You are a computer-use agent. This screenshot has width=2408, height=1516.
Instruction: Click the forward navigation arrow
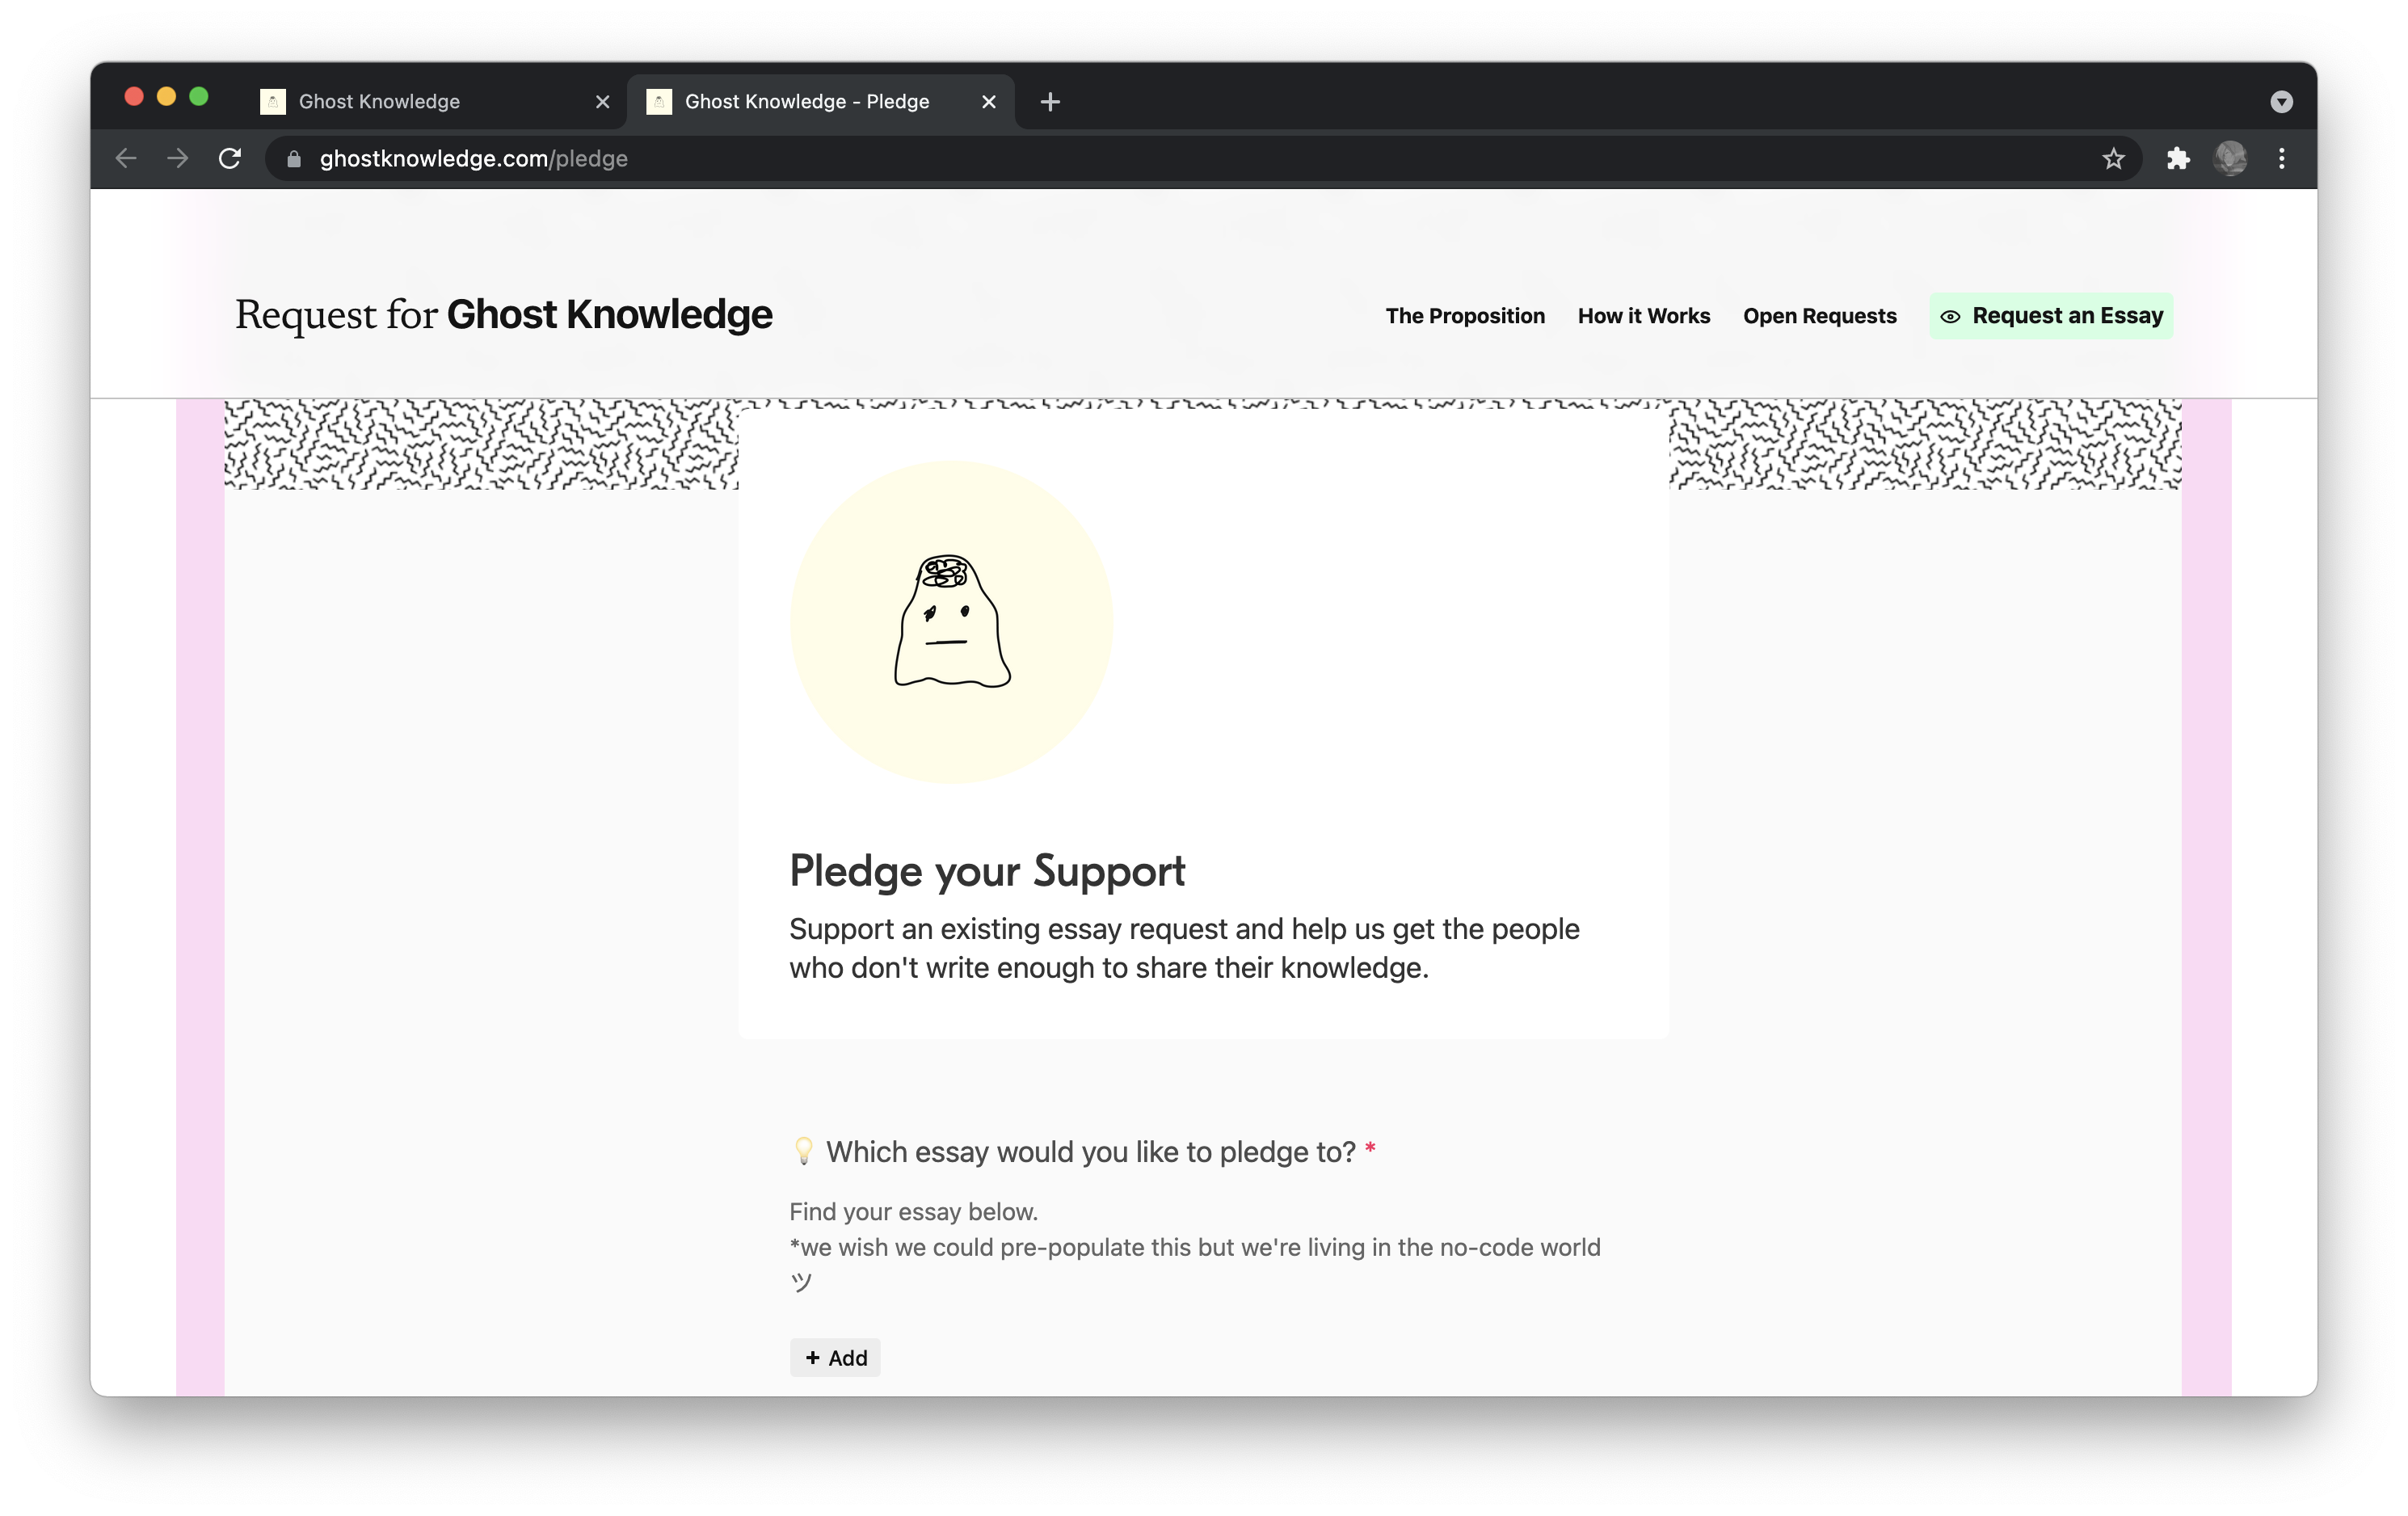(x=178, y=158)
